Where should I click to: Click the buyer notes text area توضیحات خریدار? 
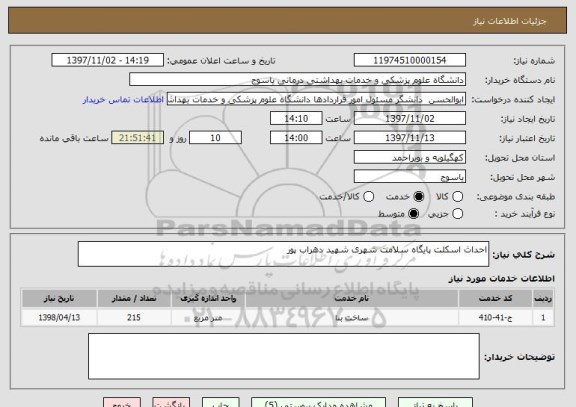(x=284, y=356)
